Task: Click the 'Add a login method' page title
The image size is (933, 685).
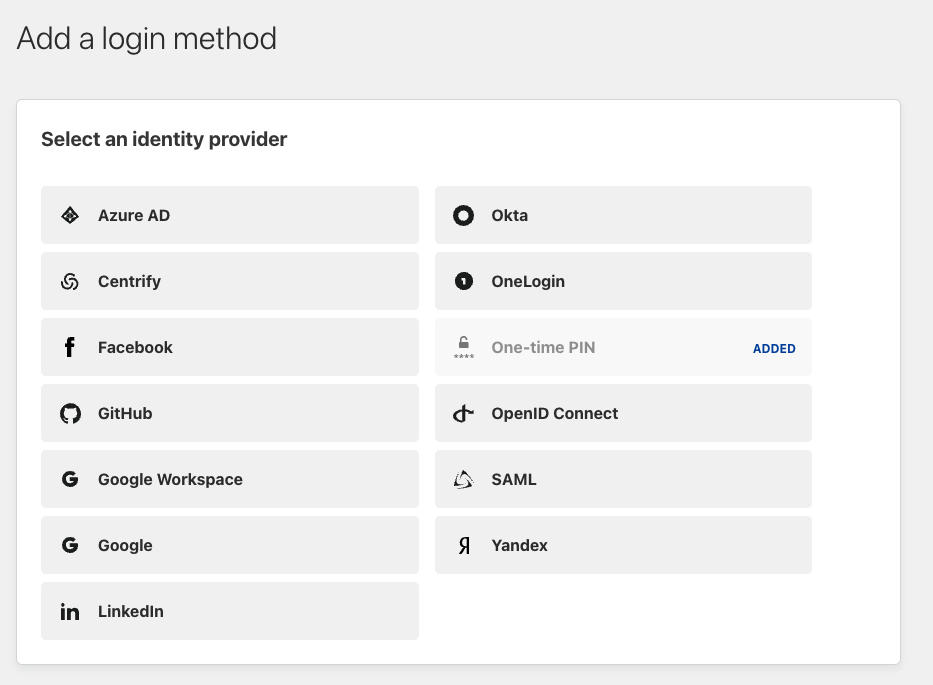Action: [x=147, y=39]
